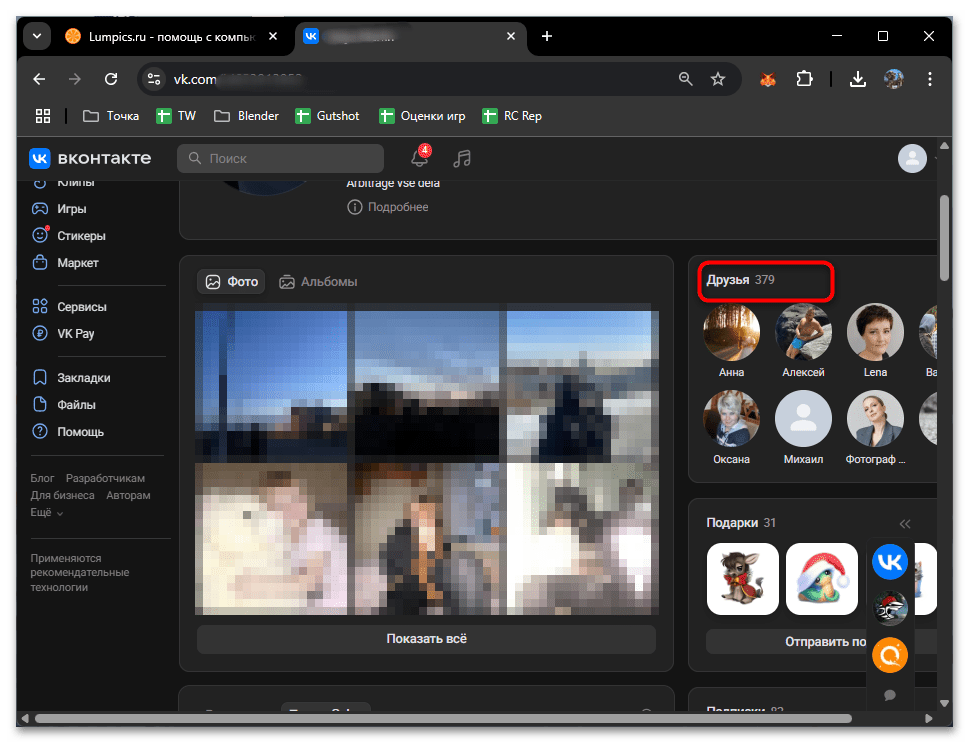Collapse the side panel double-chevron
The image size is (969, 743).
coord(905,524)
